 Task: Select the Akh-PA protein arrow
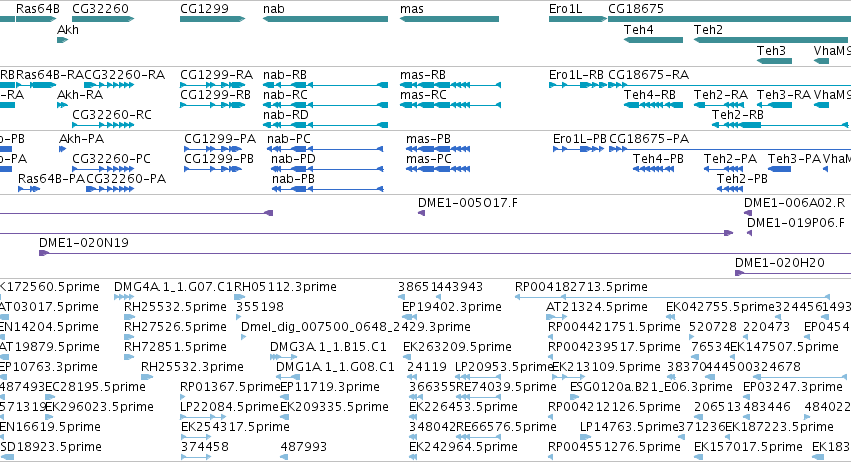[x=62, y=149]
